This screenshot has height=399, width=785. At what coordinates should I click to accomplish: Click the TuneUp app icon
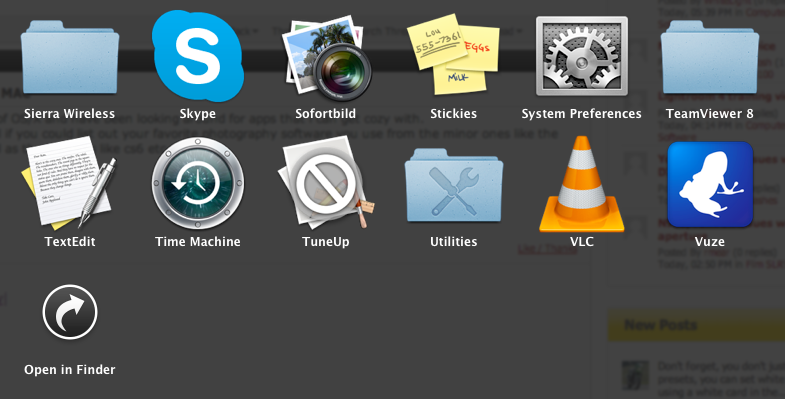tap(326, 183)
